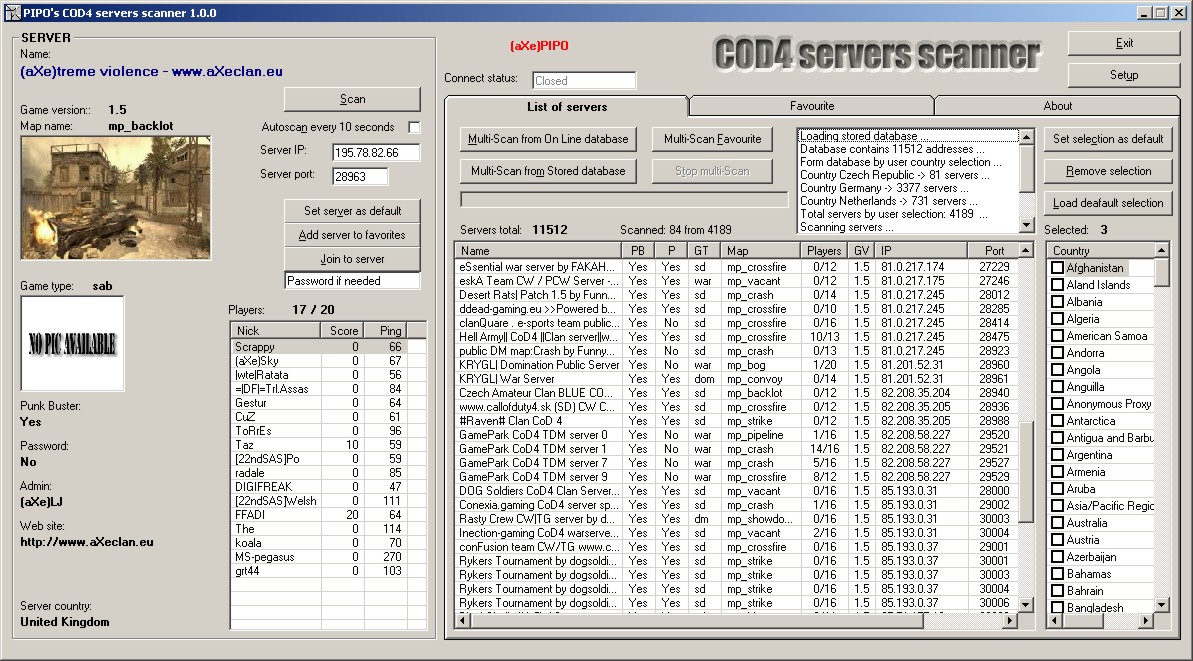
Task: Open the About tab
Action: pyautogui.click(x=1057, y=106)
